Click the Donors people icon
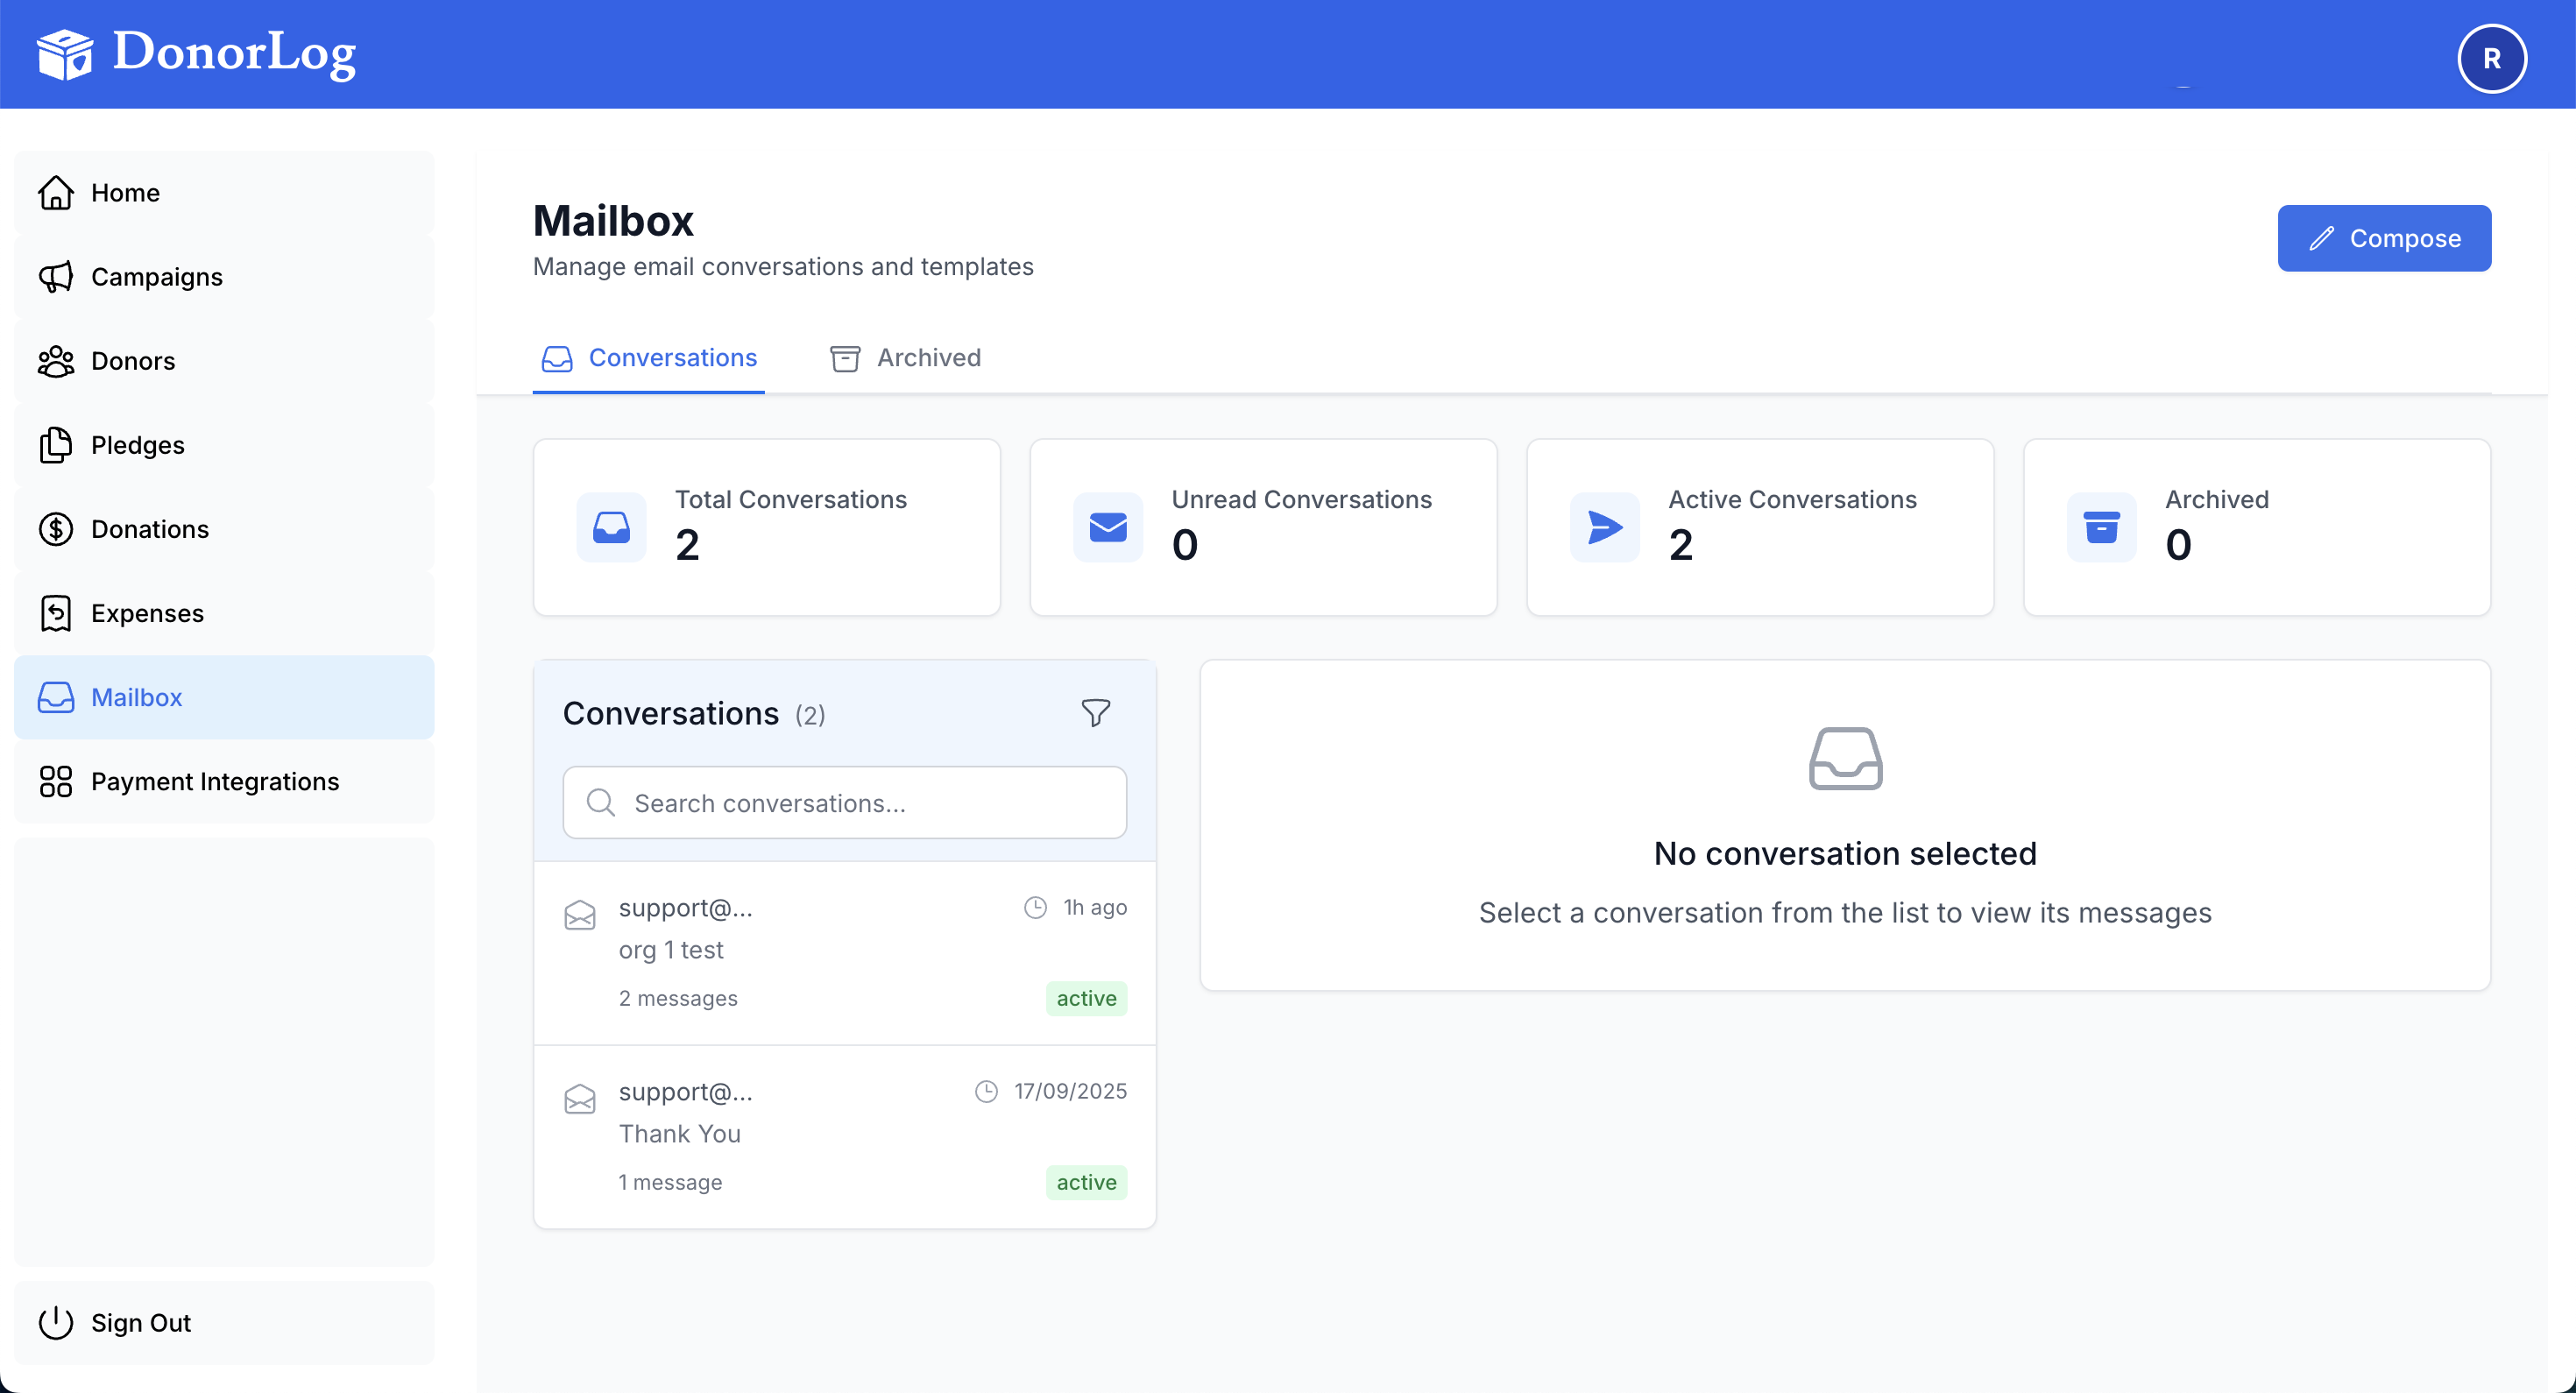This screenshot has height=1393, width=2576. point(56,361)
